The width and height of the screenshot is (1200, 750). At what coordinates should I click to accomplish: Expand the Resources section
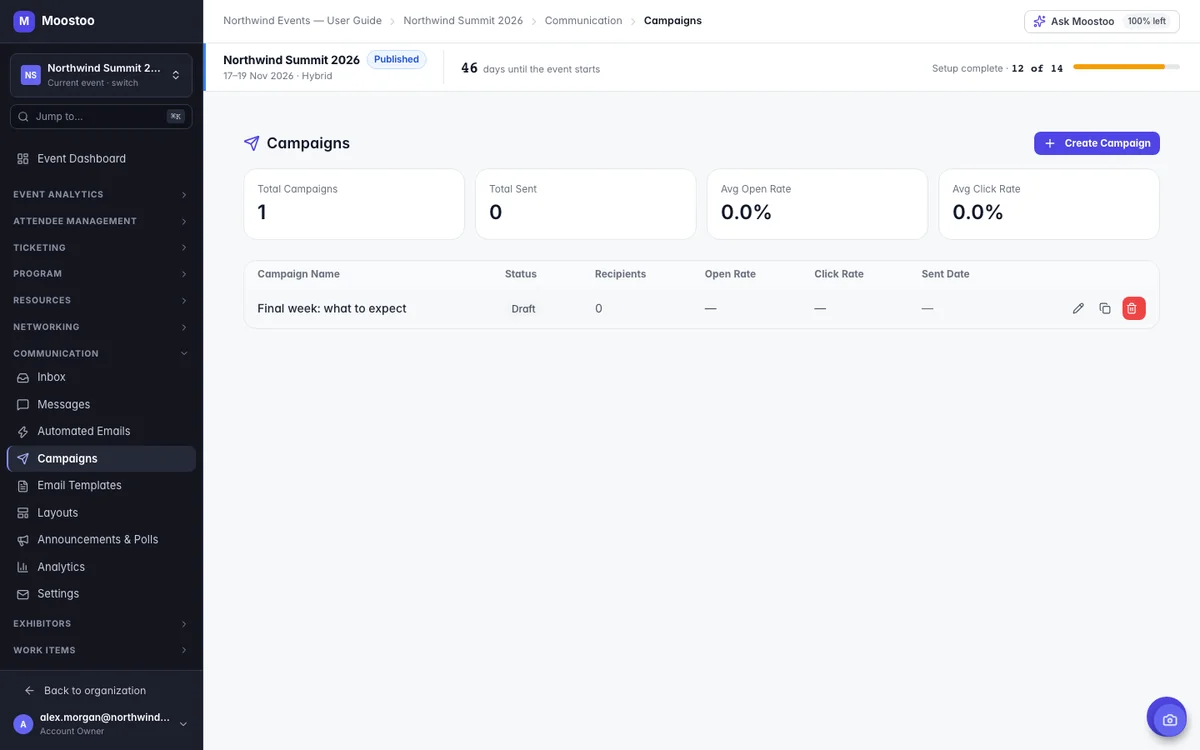pyautogui.click(x=101, y=300)
